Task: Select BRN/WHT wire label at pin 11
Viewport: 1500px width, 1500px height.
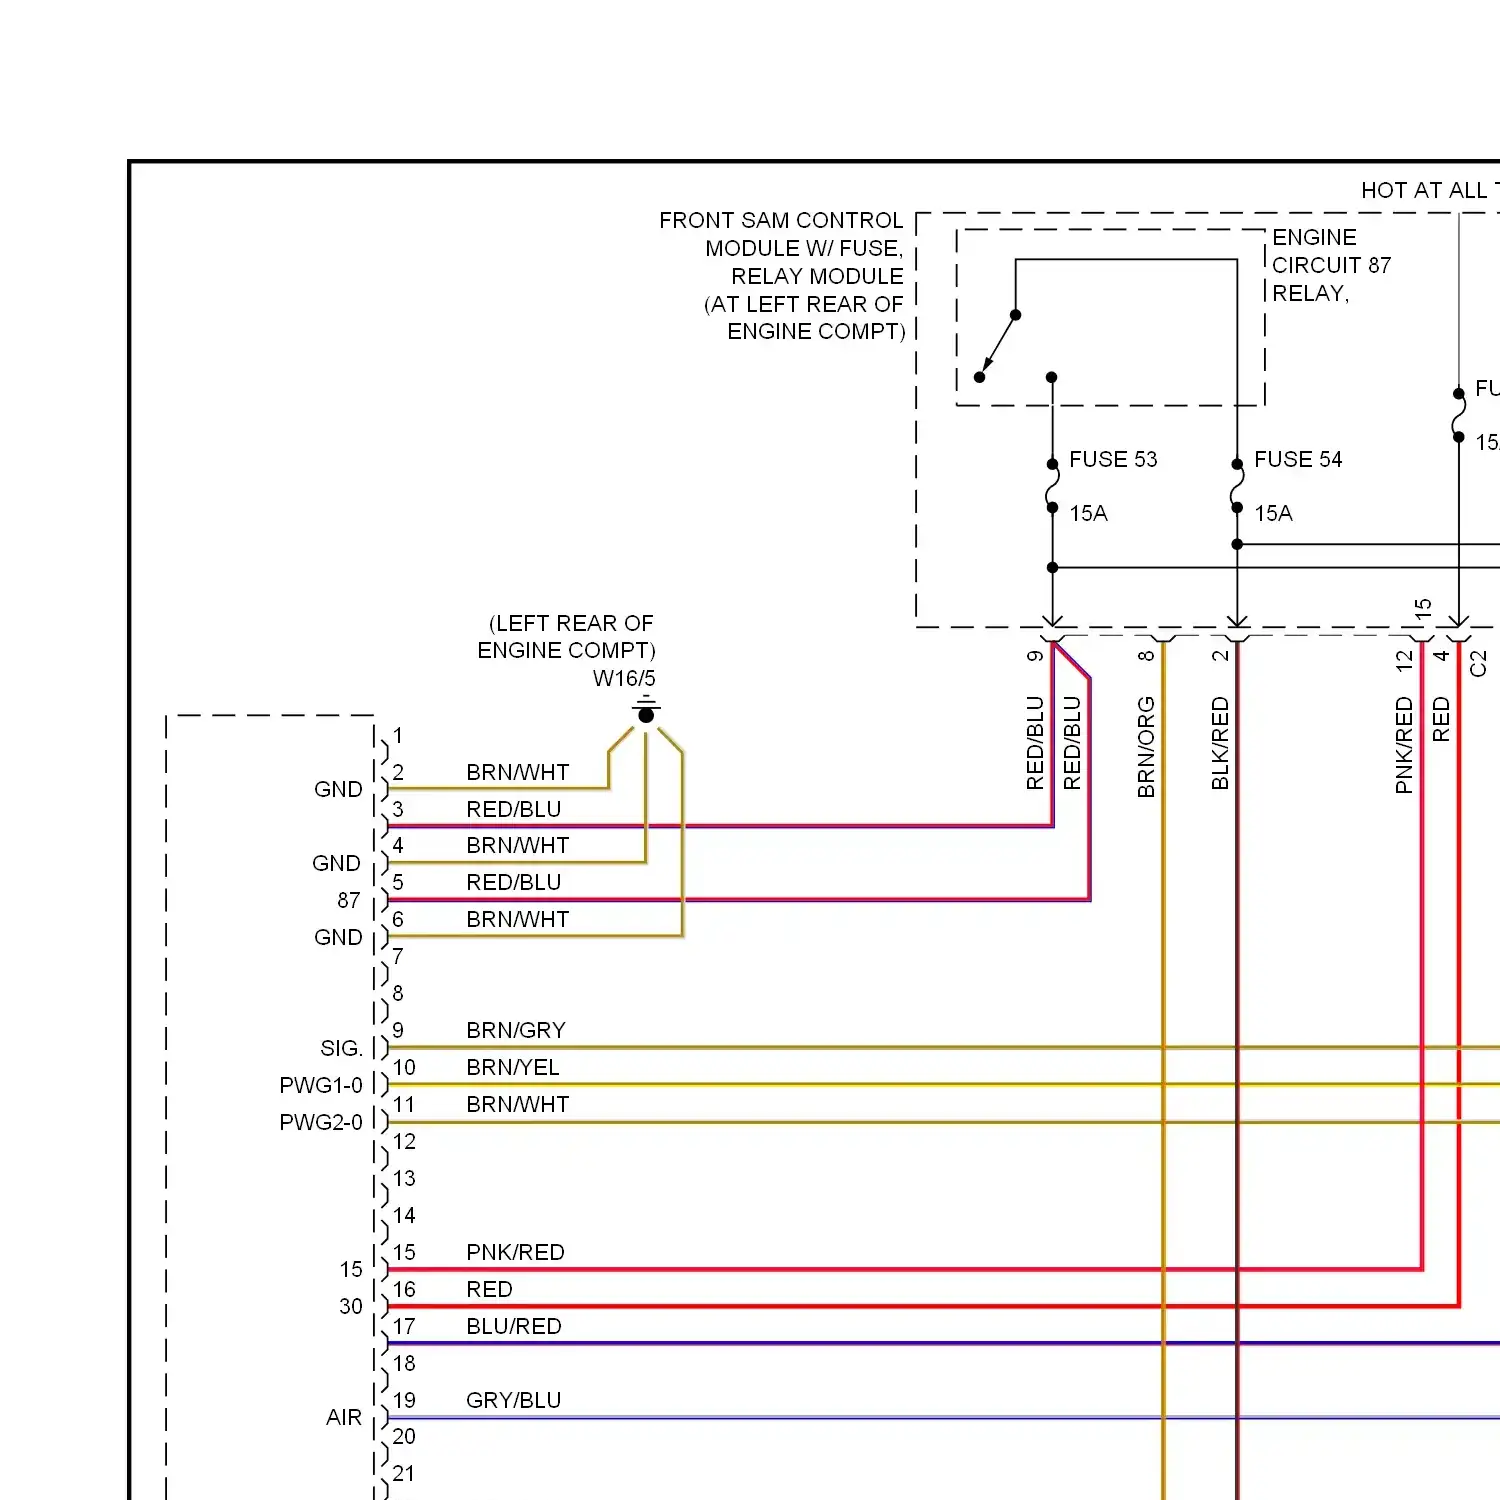Action: click(517, 1104)
